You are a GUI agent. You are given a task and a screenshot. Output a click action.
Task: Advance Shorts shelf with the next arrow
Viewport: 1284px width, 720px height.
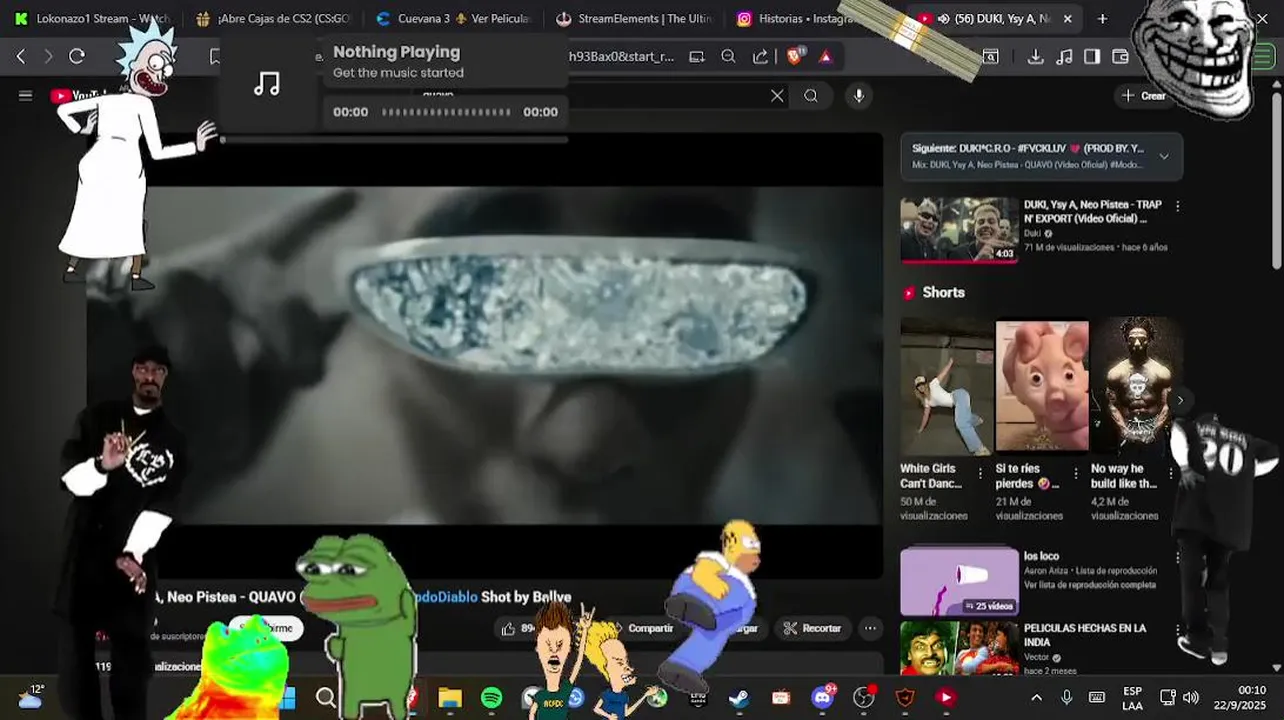coord(1180,400)
